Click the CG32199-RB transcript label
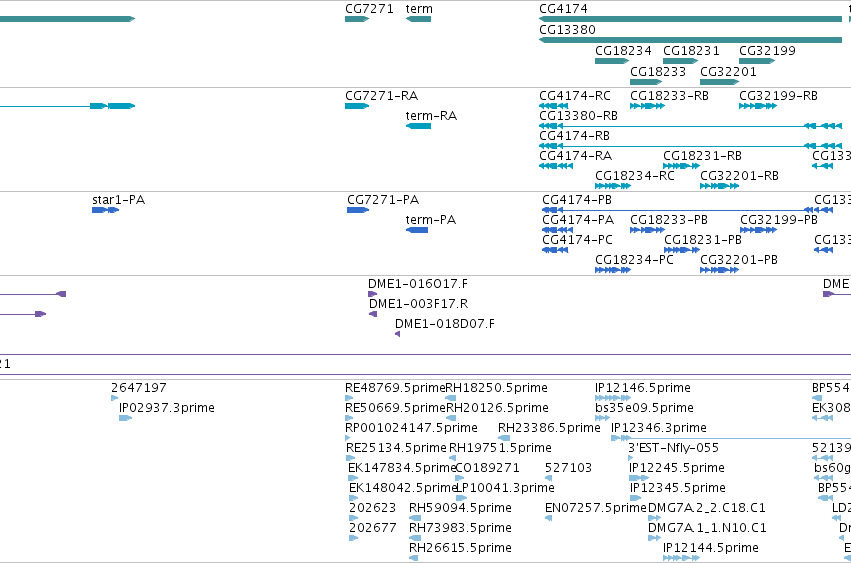Screen dimensions: 851x563 [x=778, y=96]
